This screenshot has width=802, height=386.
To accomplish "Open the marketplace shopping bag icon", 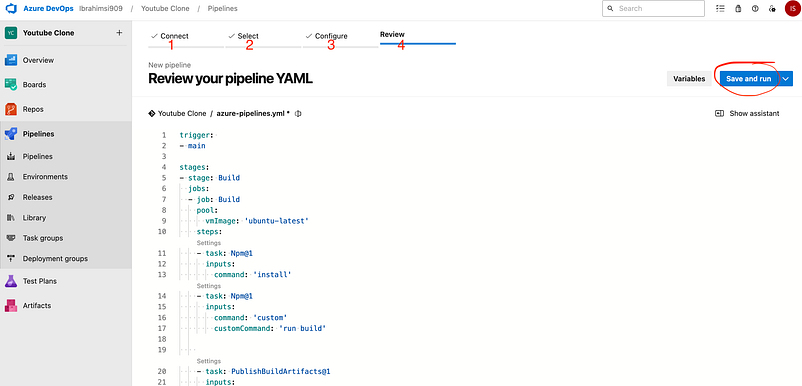I will pyautogui.click(x=738, y=9).
